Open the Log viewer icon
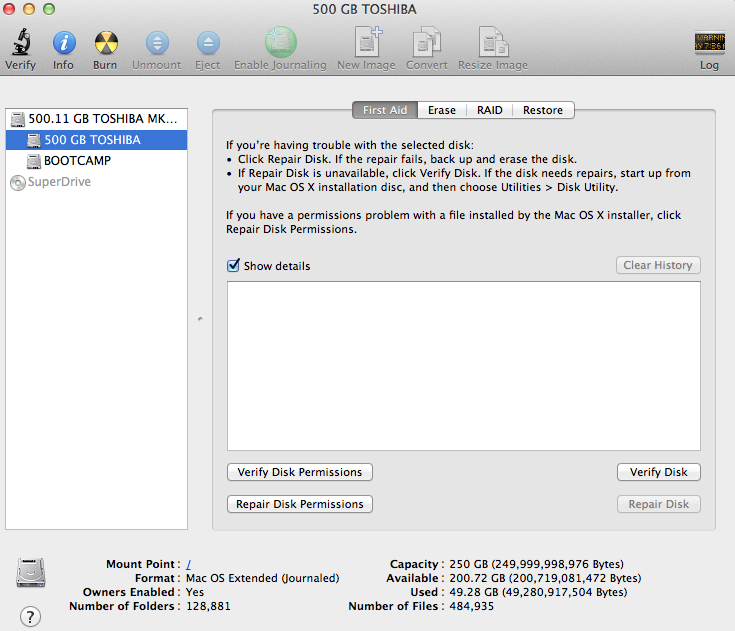The image size is (735, 631). pos(709,42)
